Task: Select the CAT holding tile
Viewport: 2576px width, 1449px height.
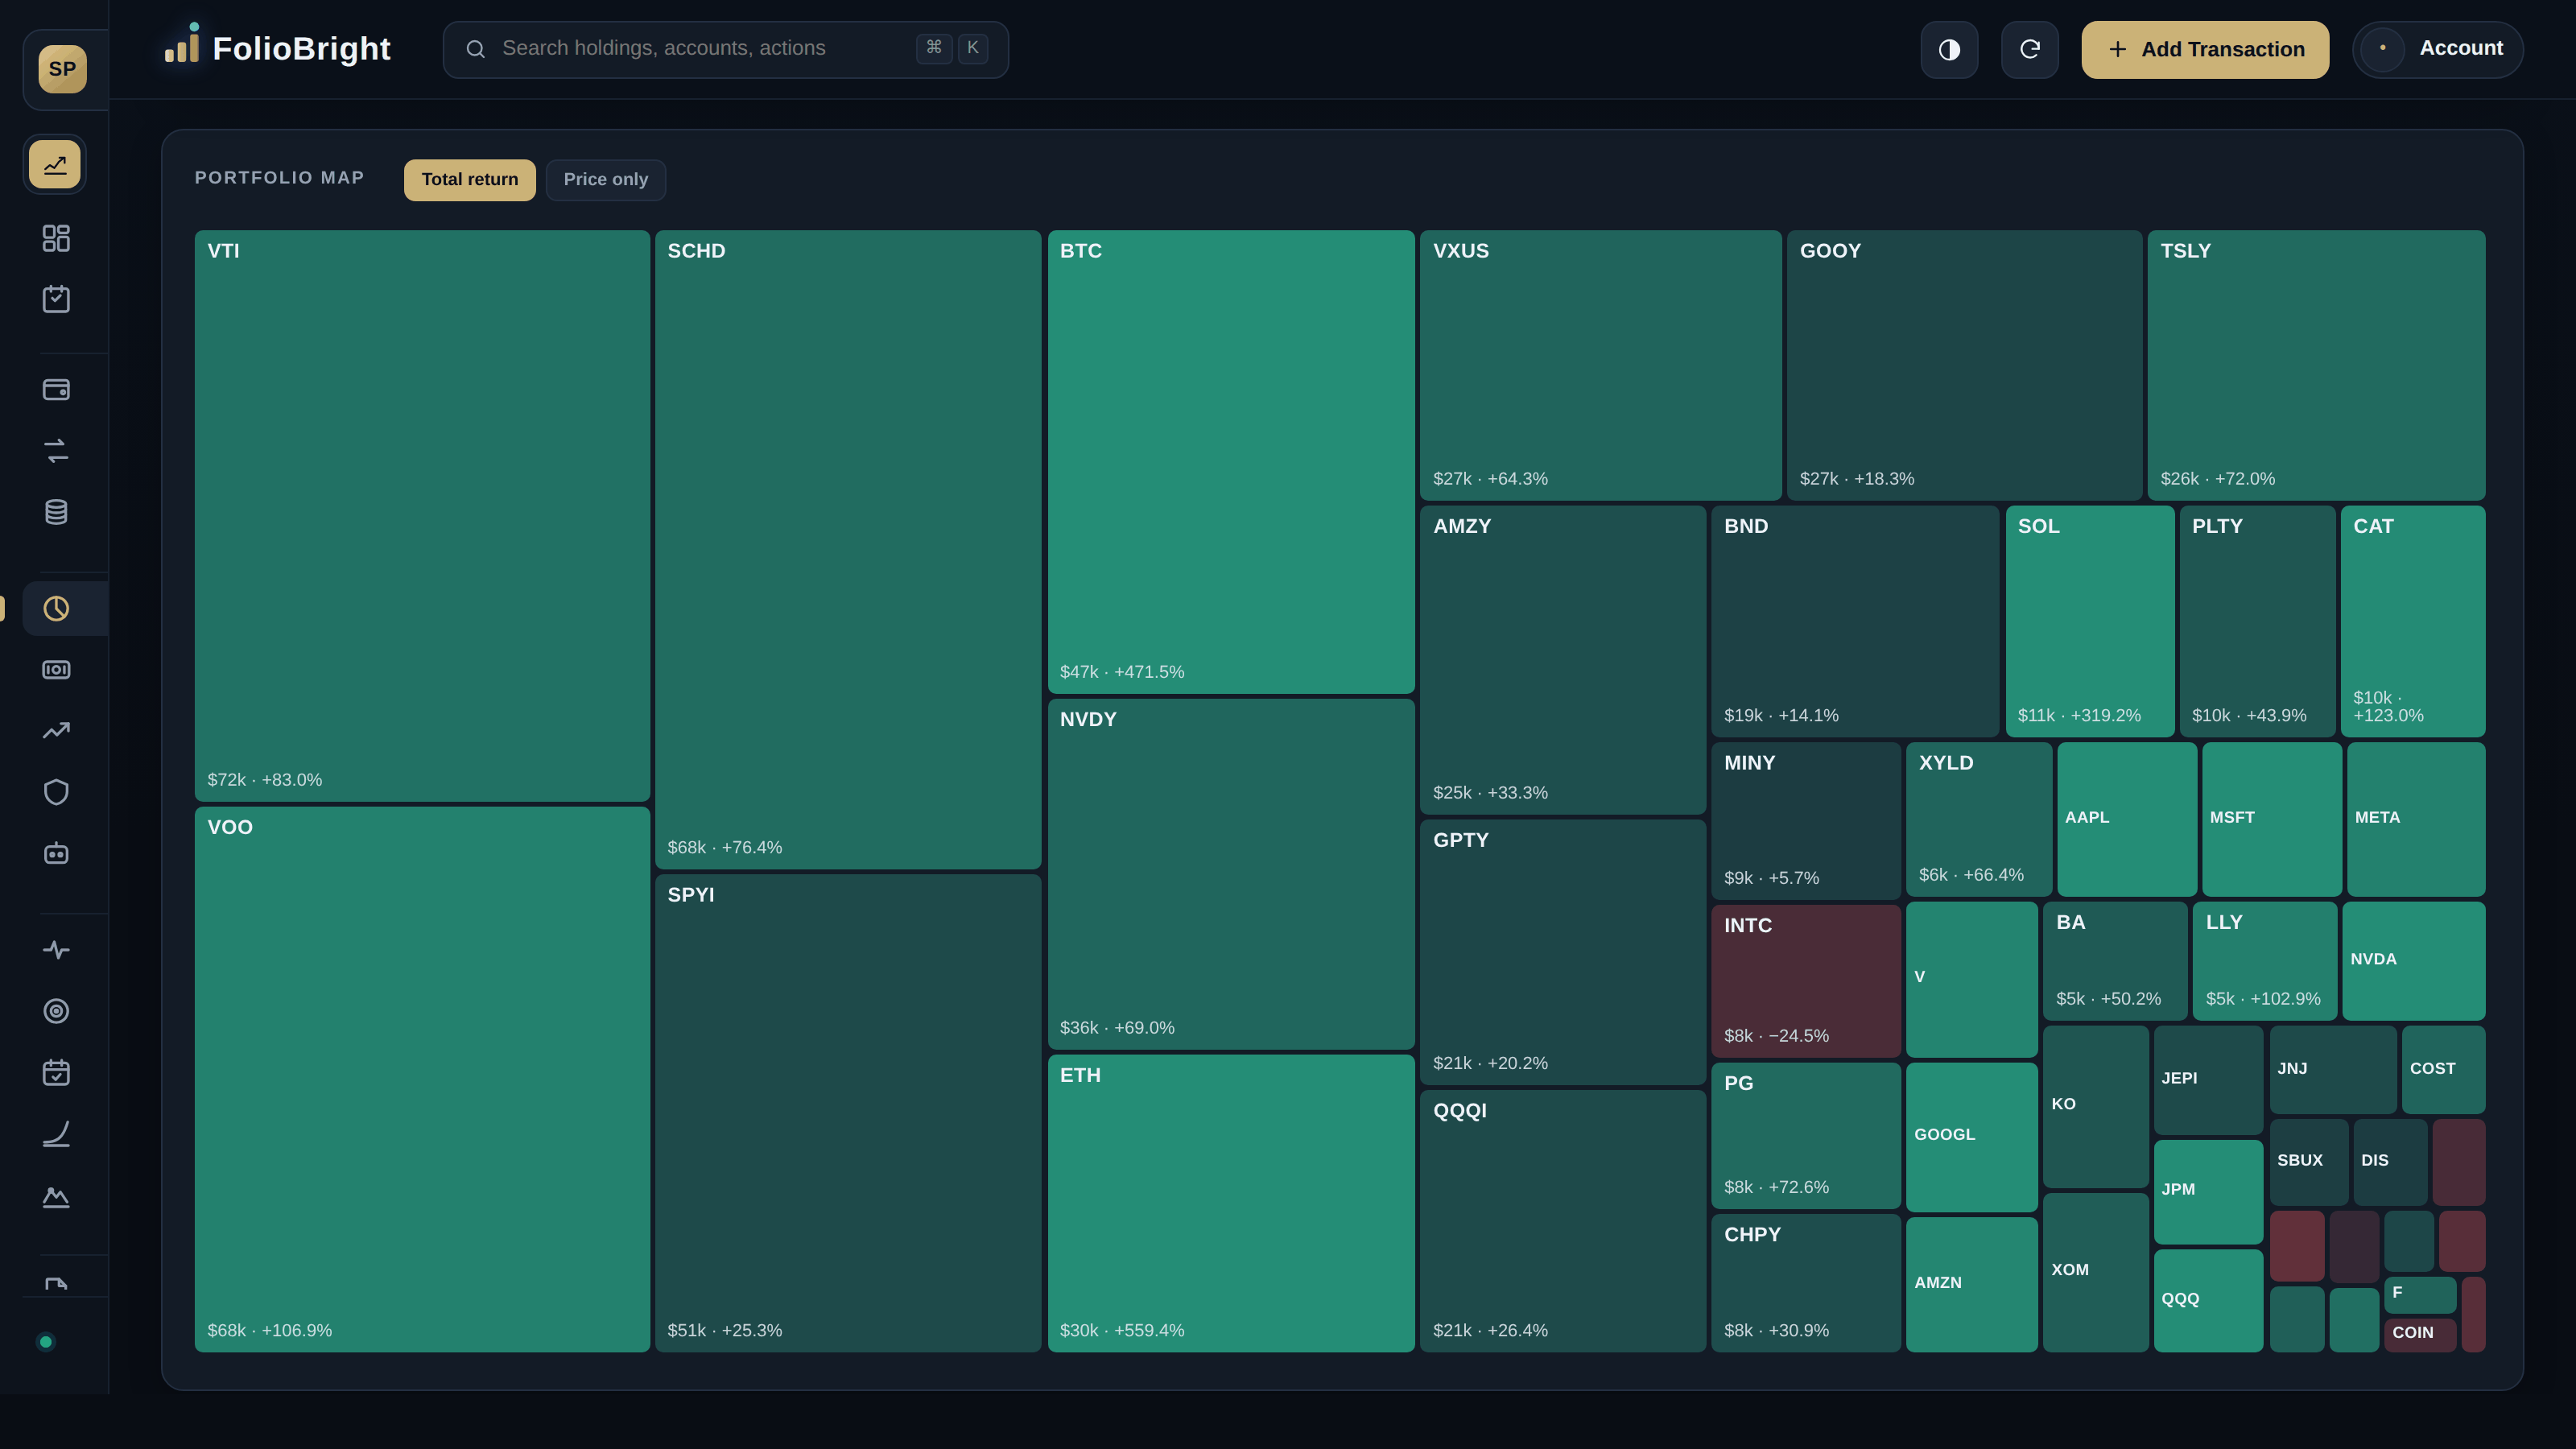Action: coord(2413,621)
